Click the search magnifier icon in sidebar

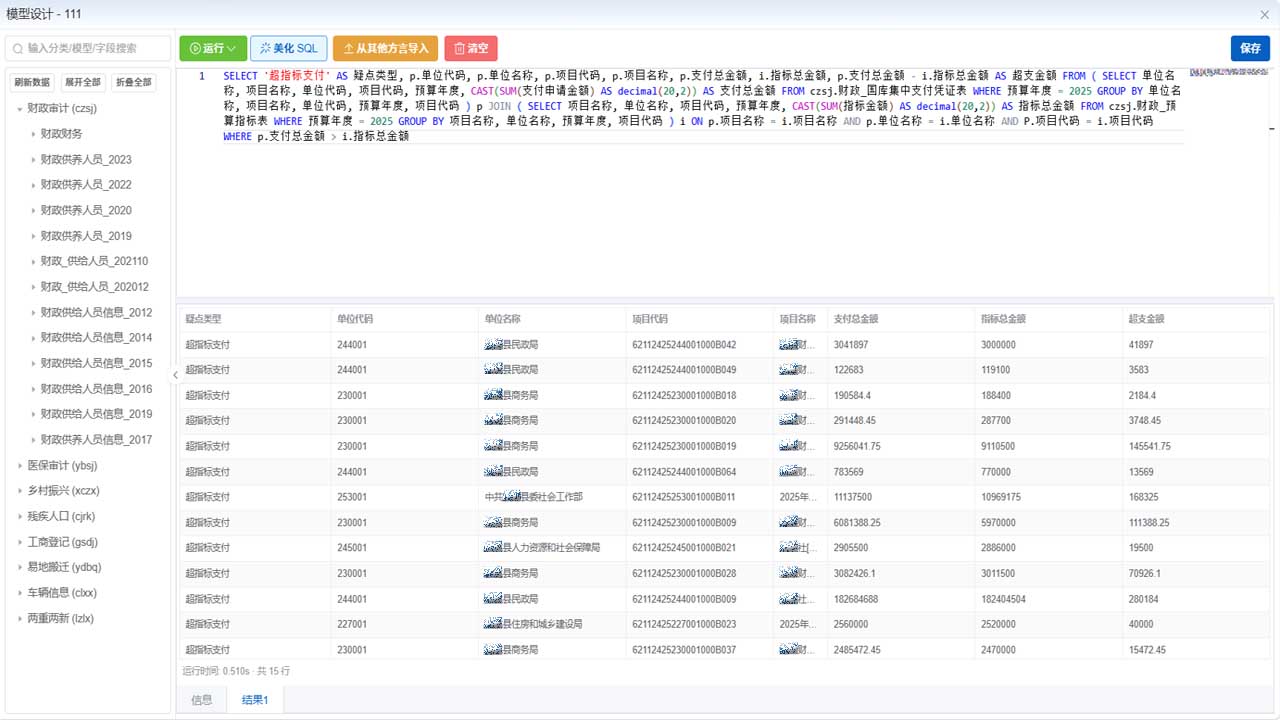tap(18, 48)
